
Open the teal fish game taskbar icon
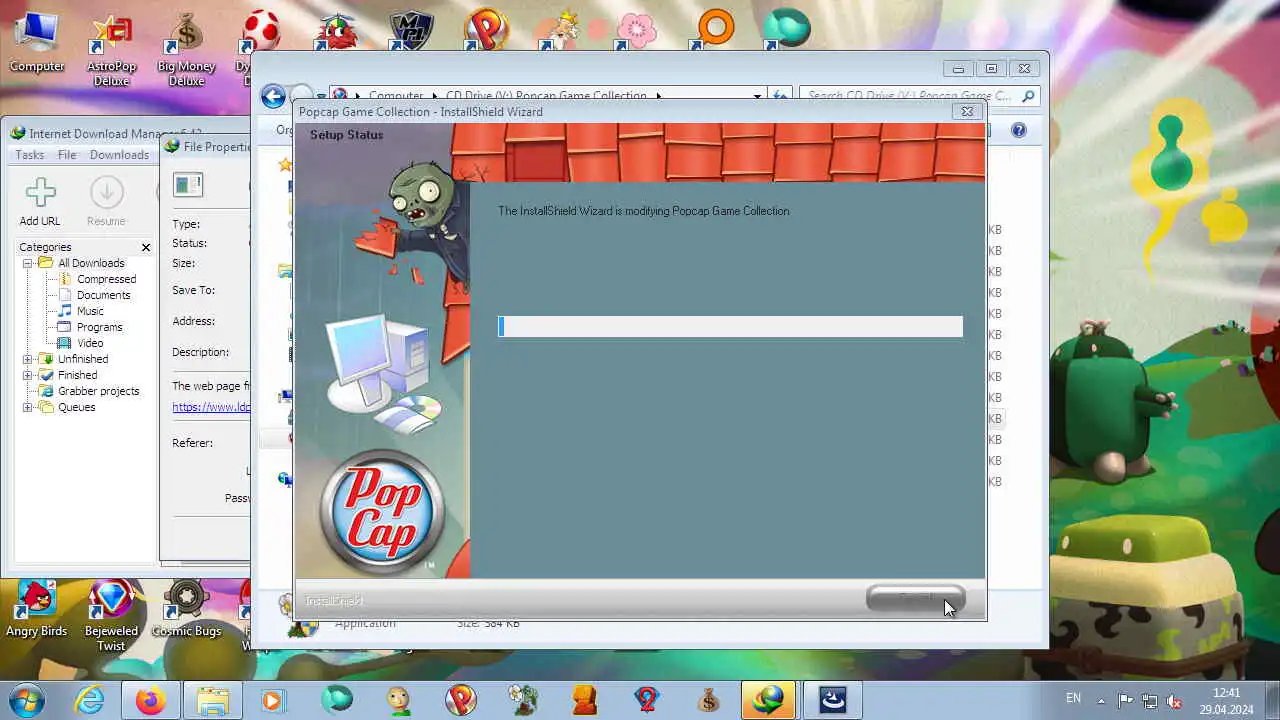338,700
